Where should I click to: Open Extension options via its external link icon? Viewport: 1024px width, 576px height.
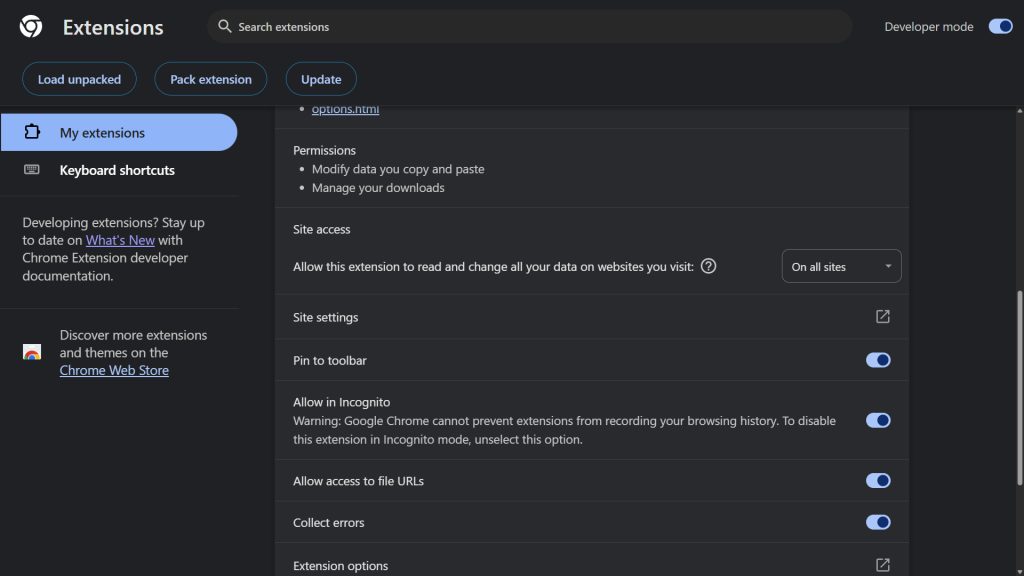[881, 565]
